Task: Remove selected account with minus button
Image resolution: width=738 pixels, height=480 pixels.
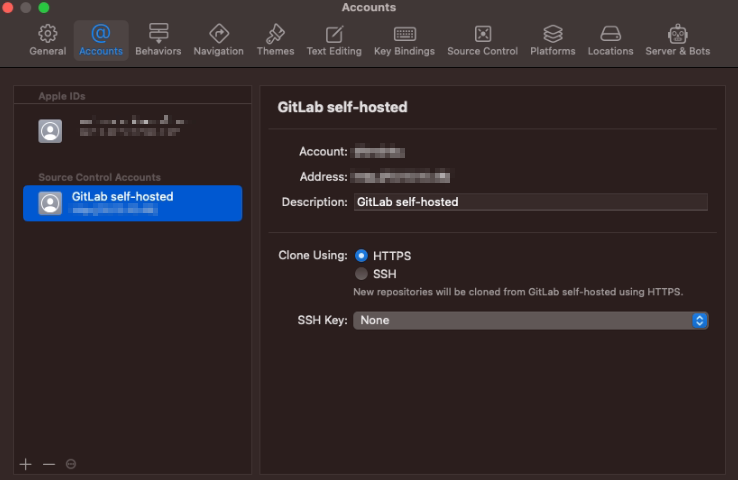Action: pos(49,464)
